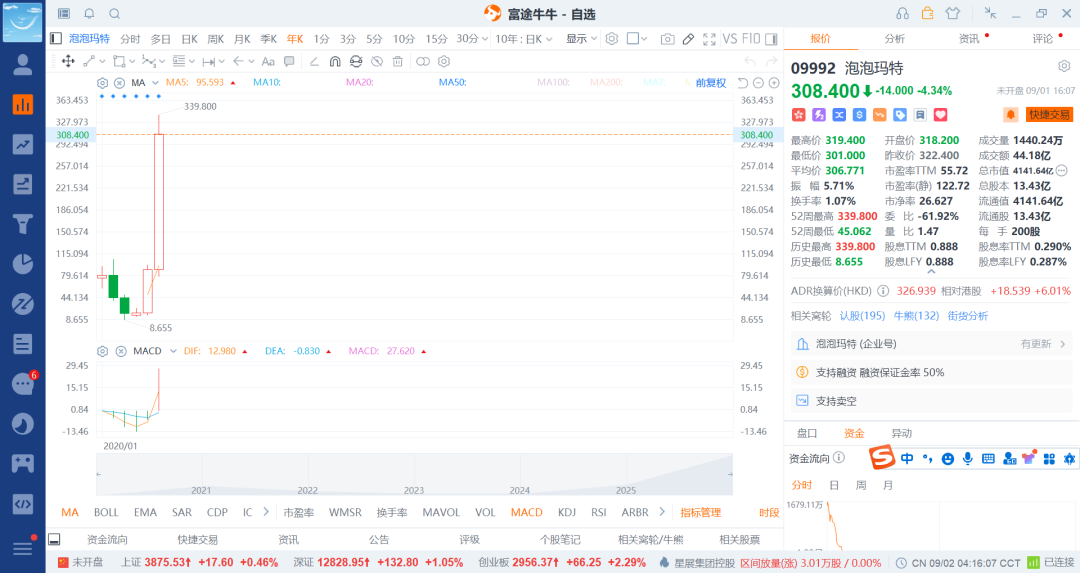Switch to 周K weekly chart tab
The image size is (1080, 573).
(x=216, y=39)
